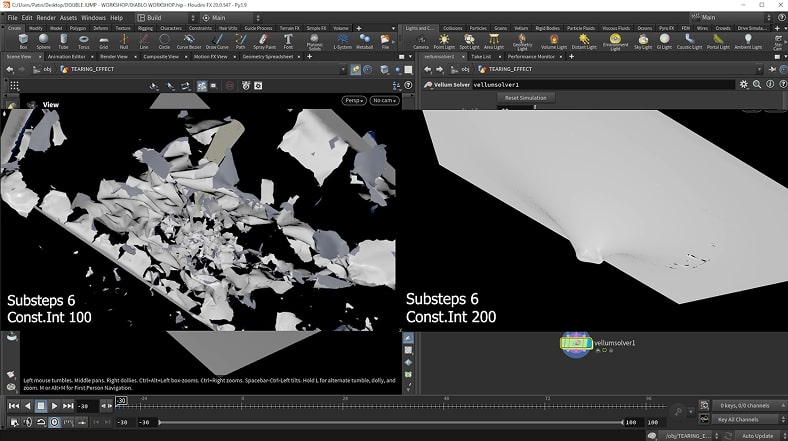The height and width of the screenshot is (441, 788).
Task: Click the vellumsolver1 node in network
Action: click(575, 344)
